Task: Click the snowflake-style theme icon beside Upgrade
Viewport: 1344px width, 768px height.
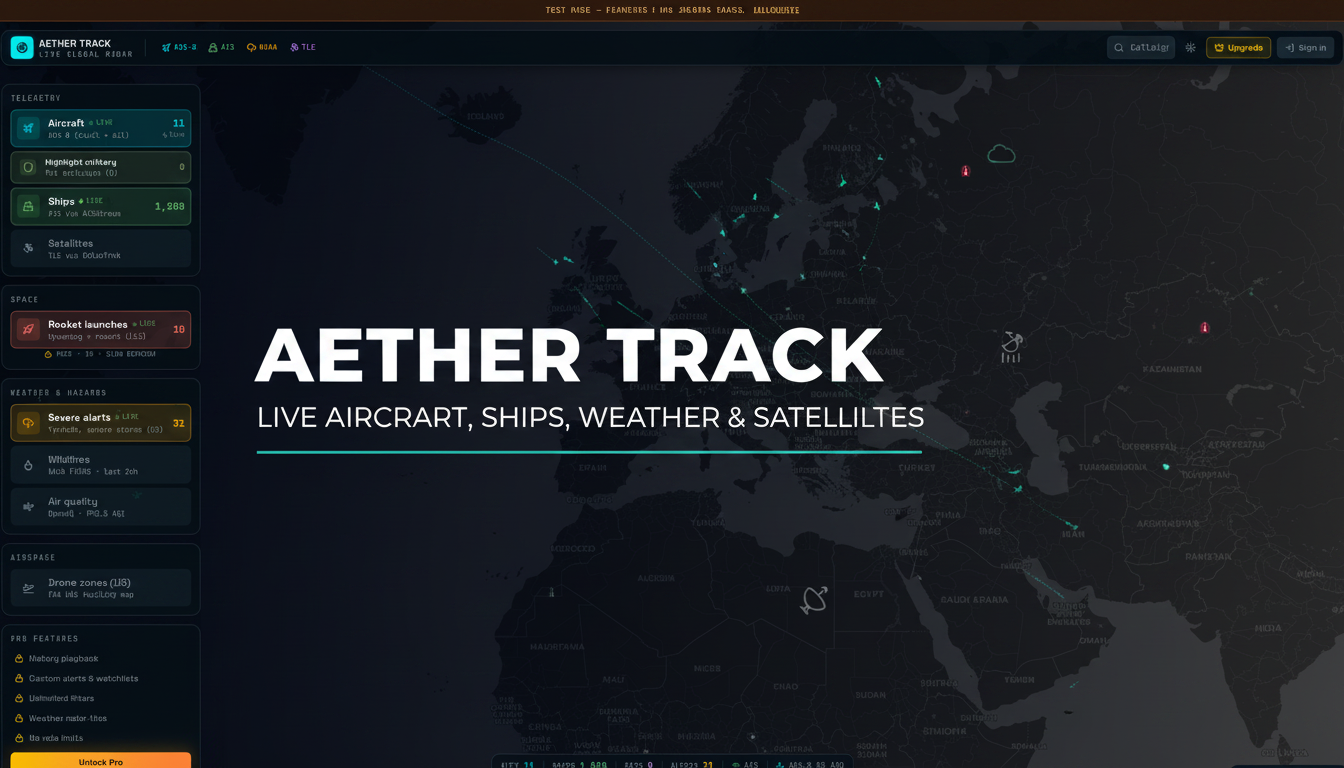Action: pyautogui.click(x=1190, y=48)
